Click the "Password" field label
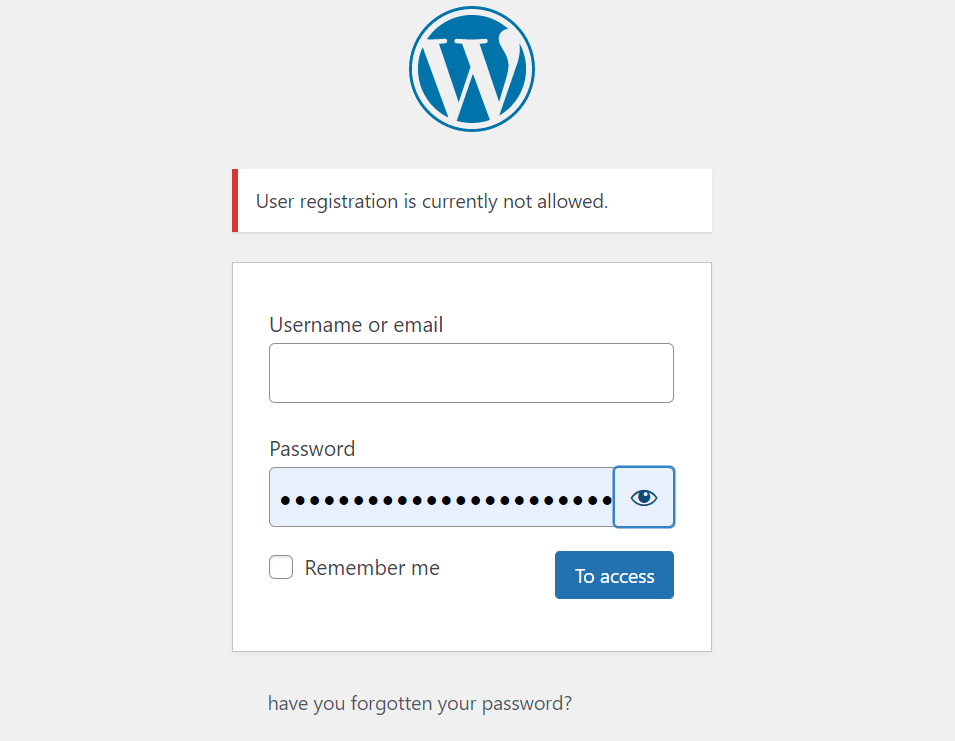This screenshot has width=955, height=741. coord(312,449)
